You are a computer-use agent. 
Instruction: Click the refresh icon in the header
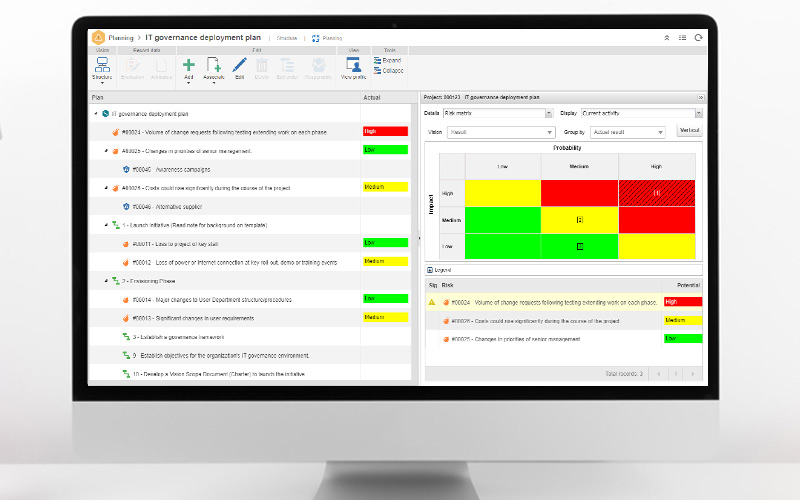(x=698, y=37)
